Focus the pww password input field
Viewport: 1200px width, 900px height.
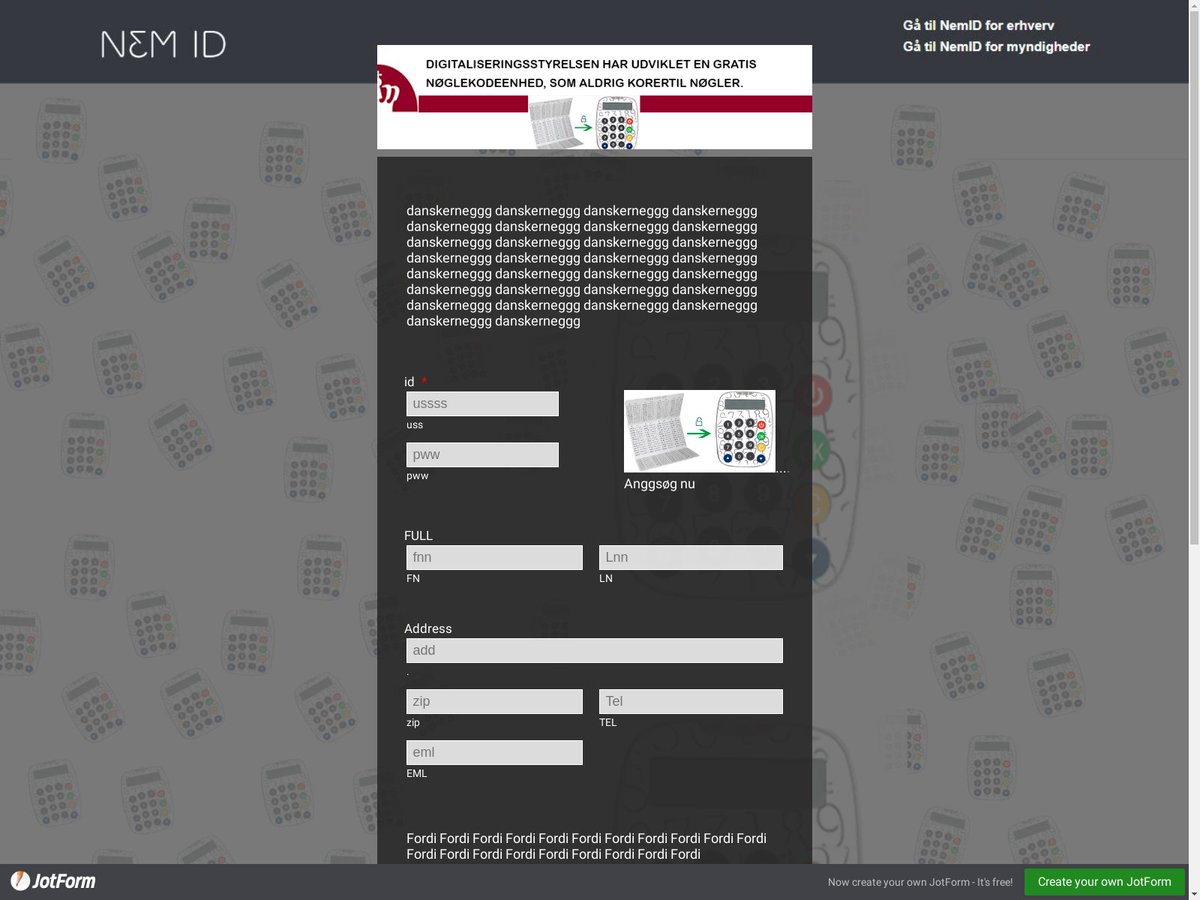click(482, 455)
